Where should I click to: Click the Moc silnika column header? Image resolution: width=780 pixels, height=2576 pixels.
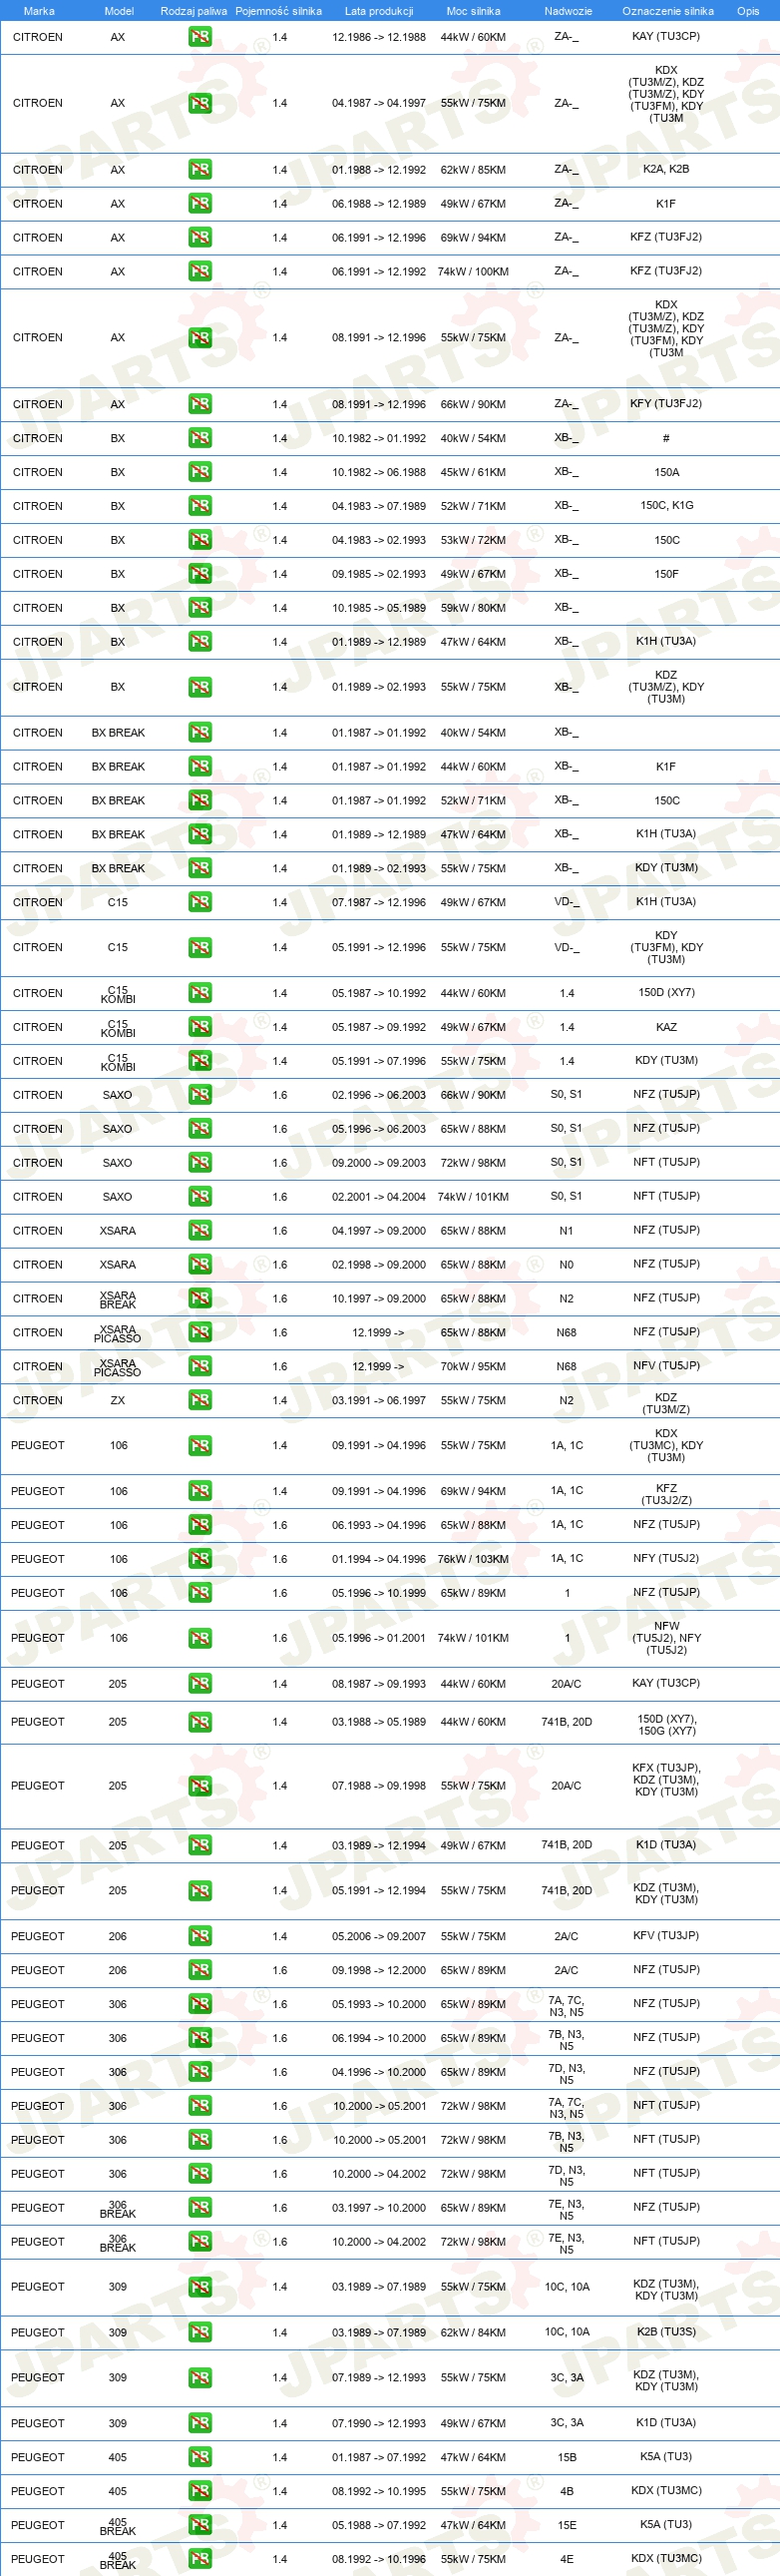coord(473,11)
